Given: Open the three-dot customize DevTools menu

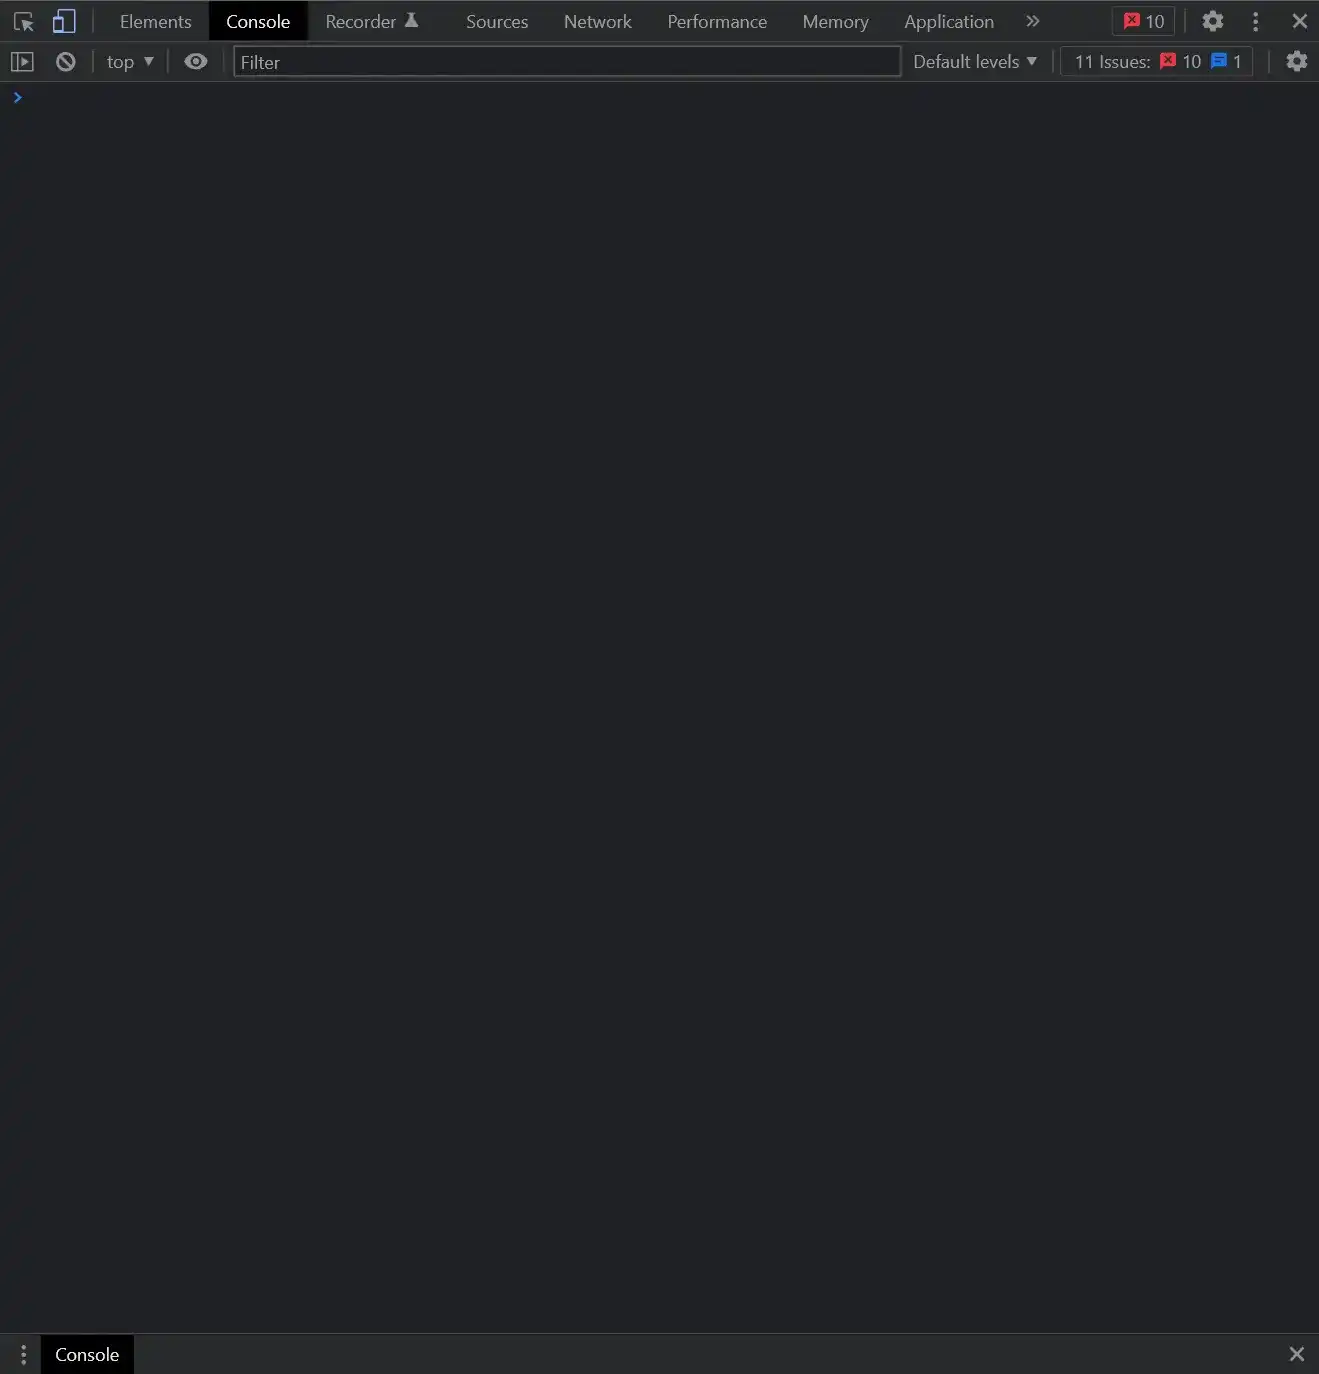Looking at the screenshot, I should coord(1256,21).
